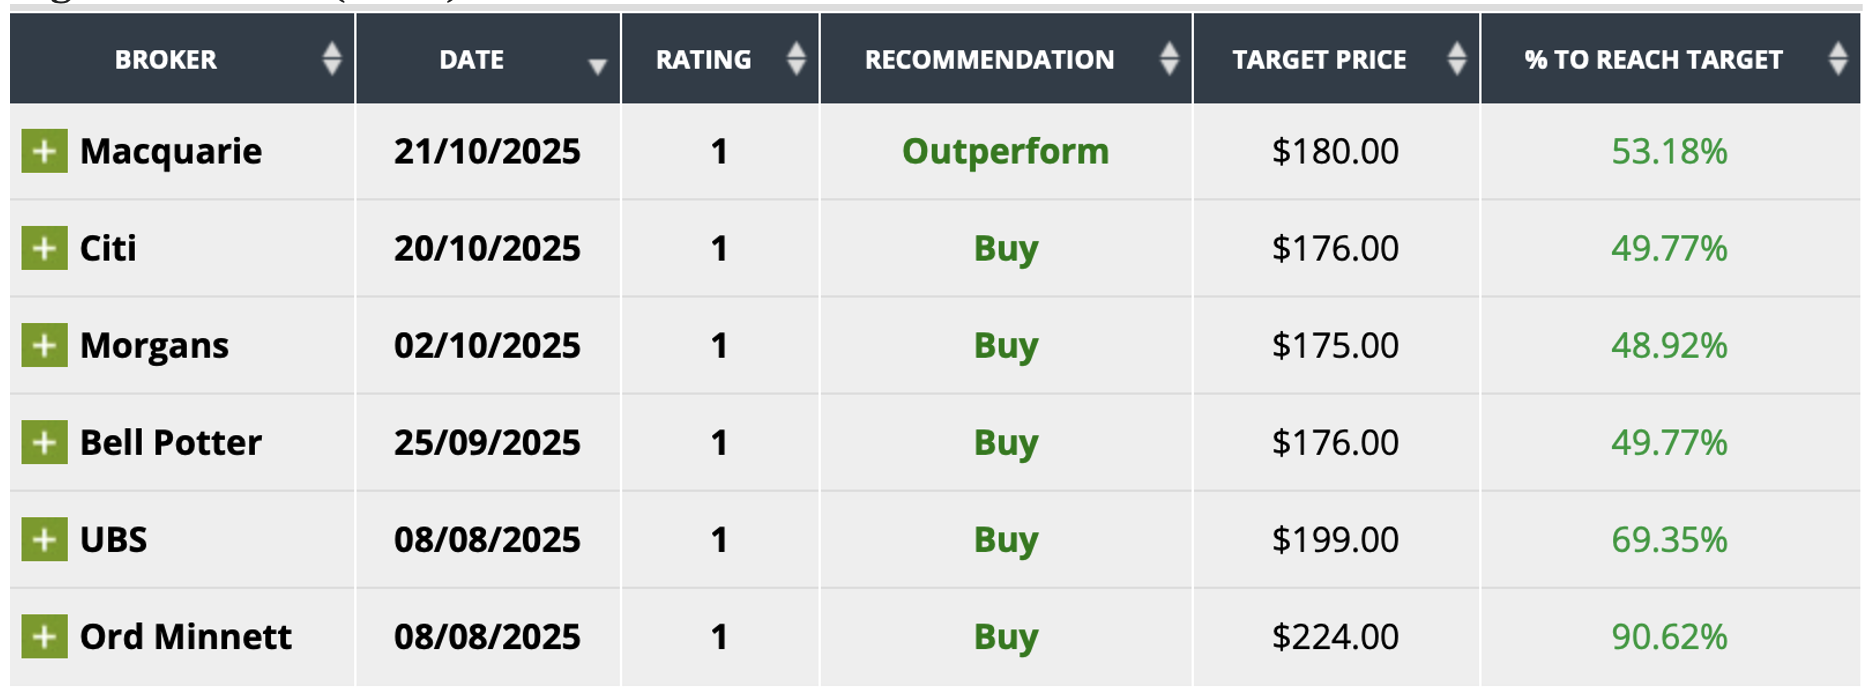
Task: Sort by Target Price arrows
Action: [1456, 59]
